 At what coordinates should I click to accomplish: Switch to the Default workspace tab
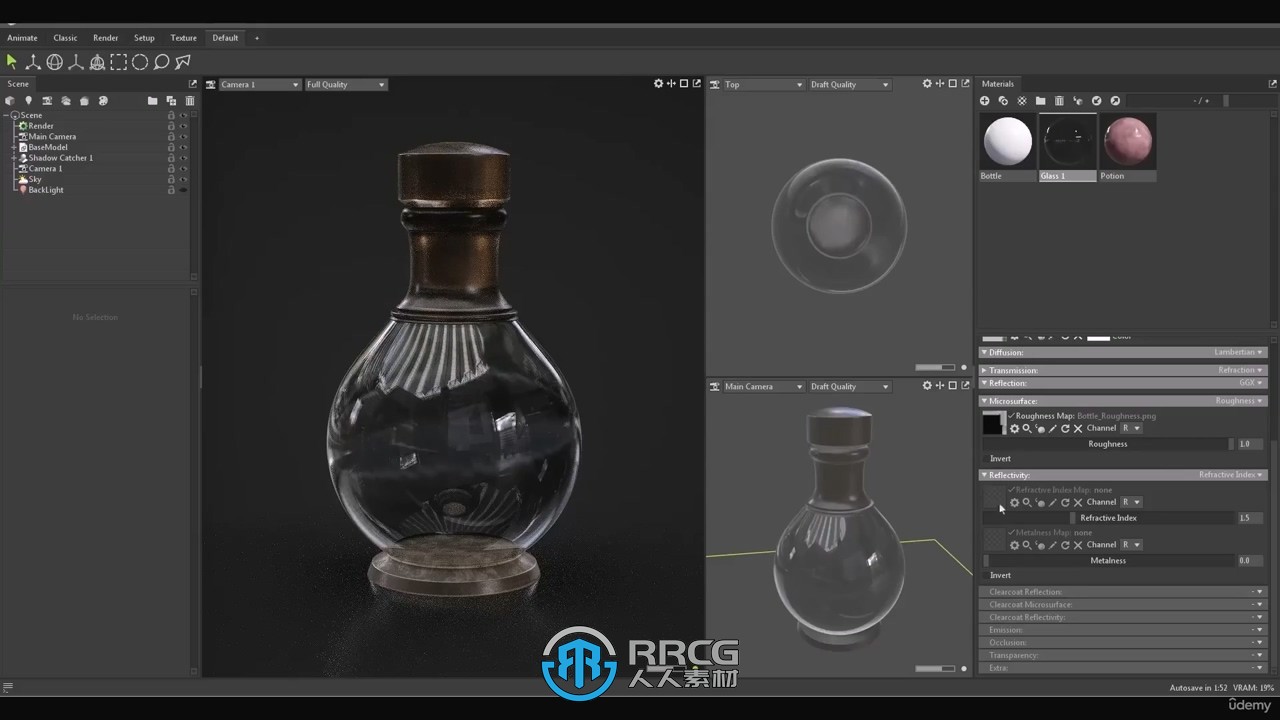pyautogui.click(x=225, y=38)
